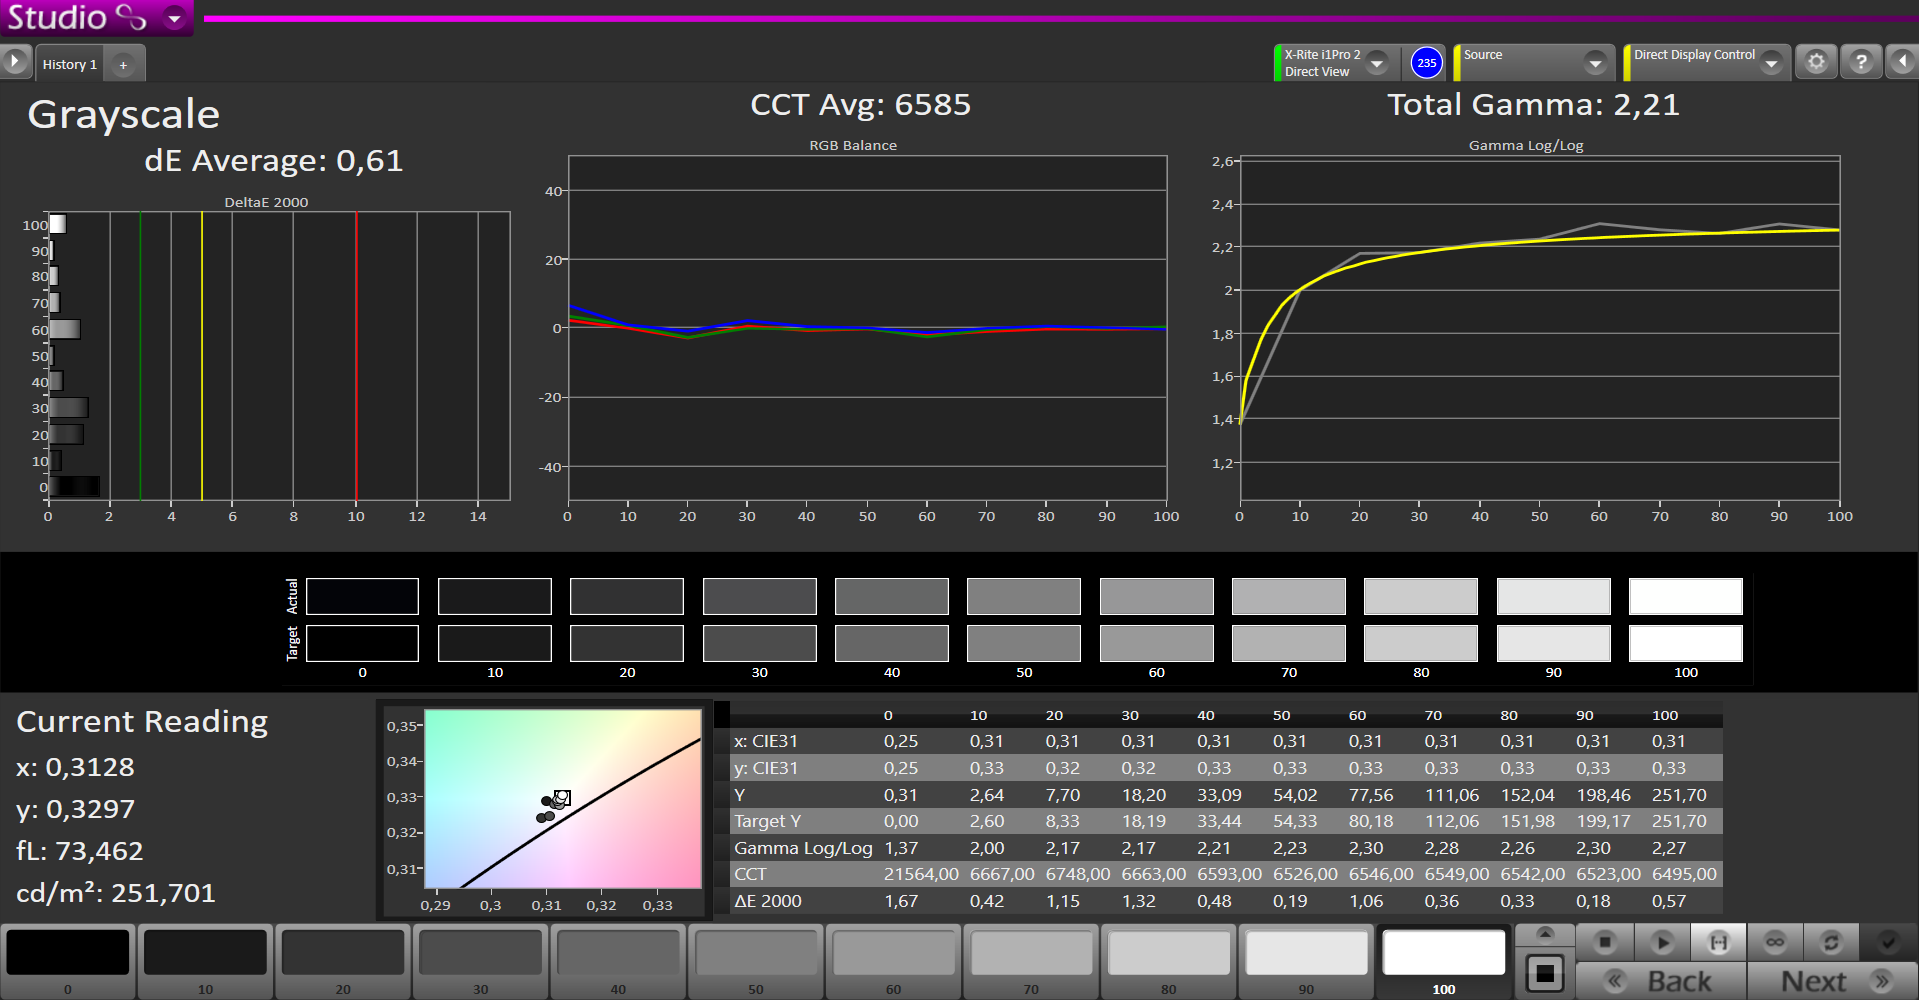Click the 'cd/m²: 251,701' reading
The width and height of the screenshot is (1919, 1000).
click(116, 892)
